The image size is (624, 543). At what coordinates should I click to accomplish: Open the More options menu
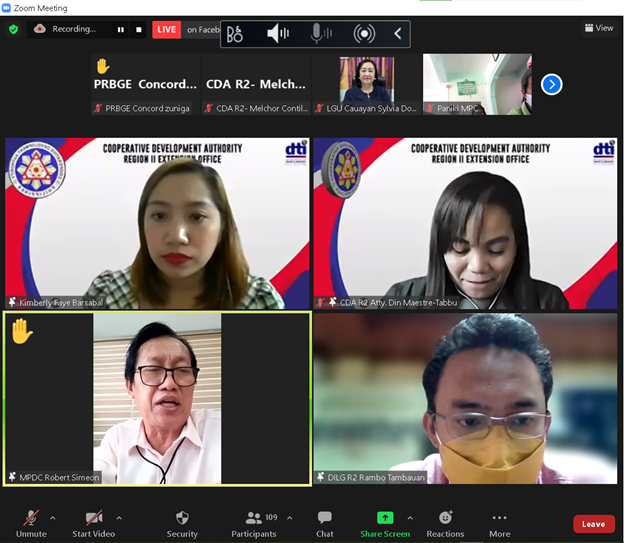coord(499,524)
